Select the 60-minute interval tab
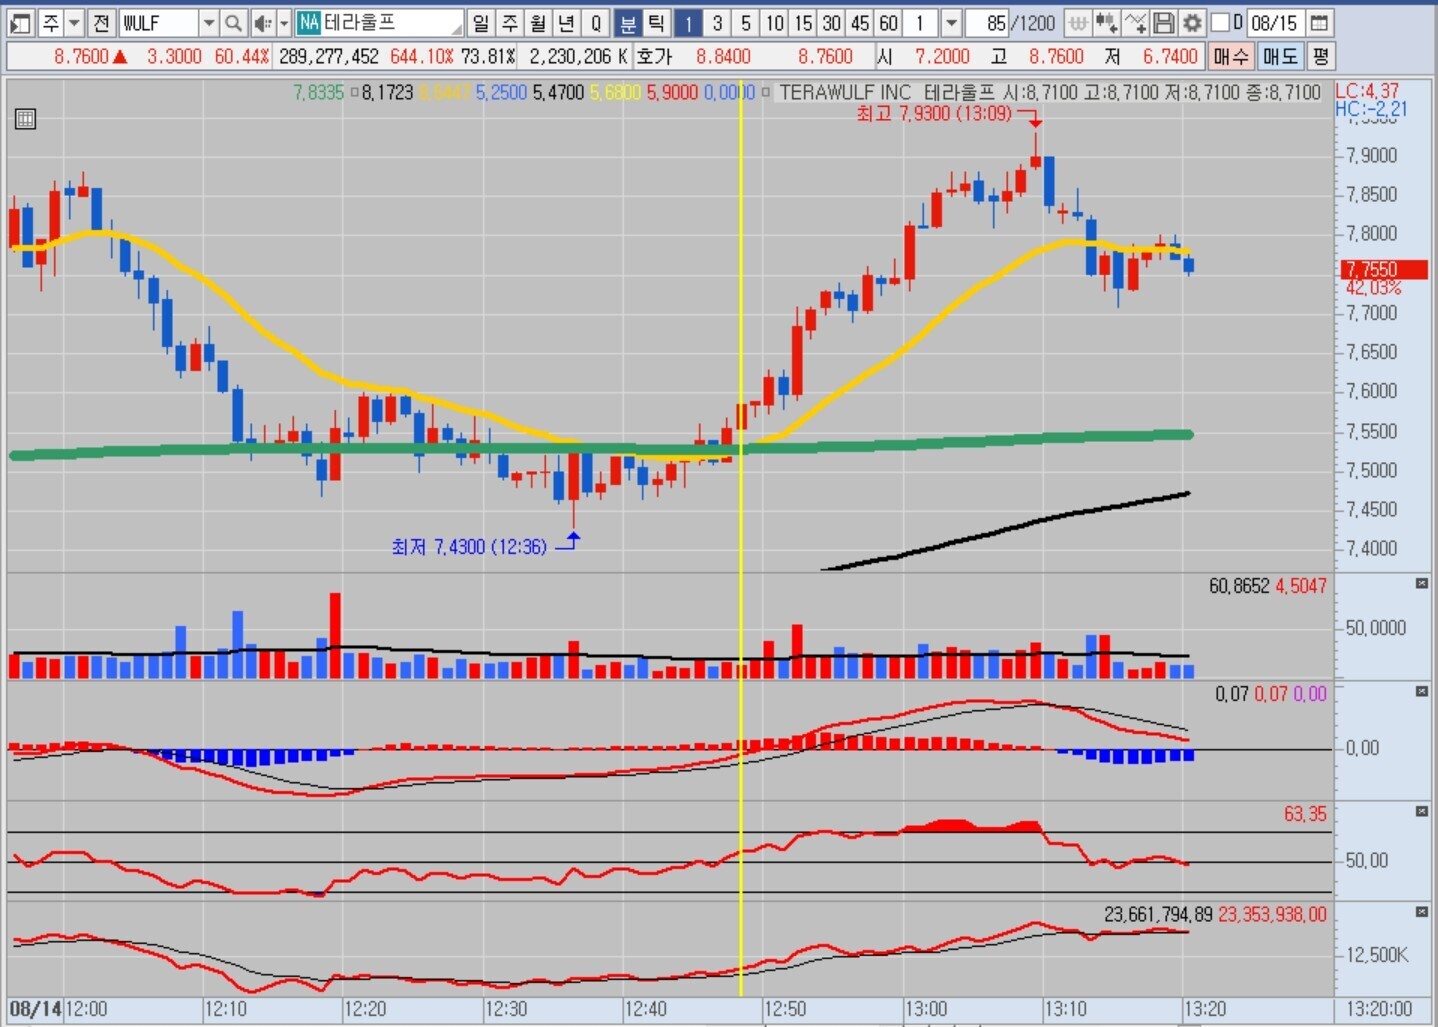Screen dimensions: 1438x1027 click(888, 22)
